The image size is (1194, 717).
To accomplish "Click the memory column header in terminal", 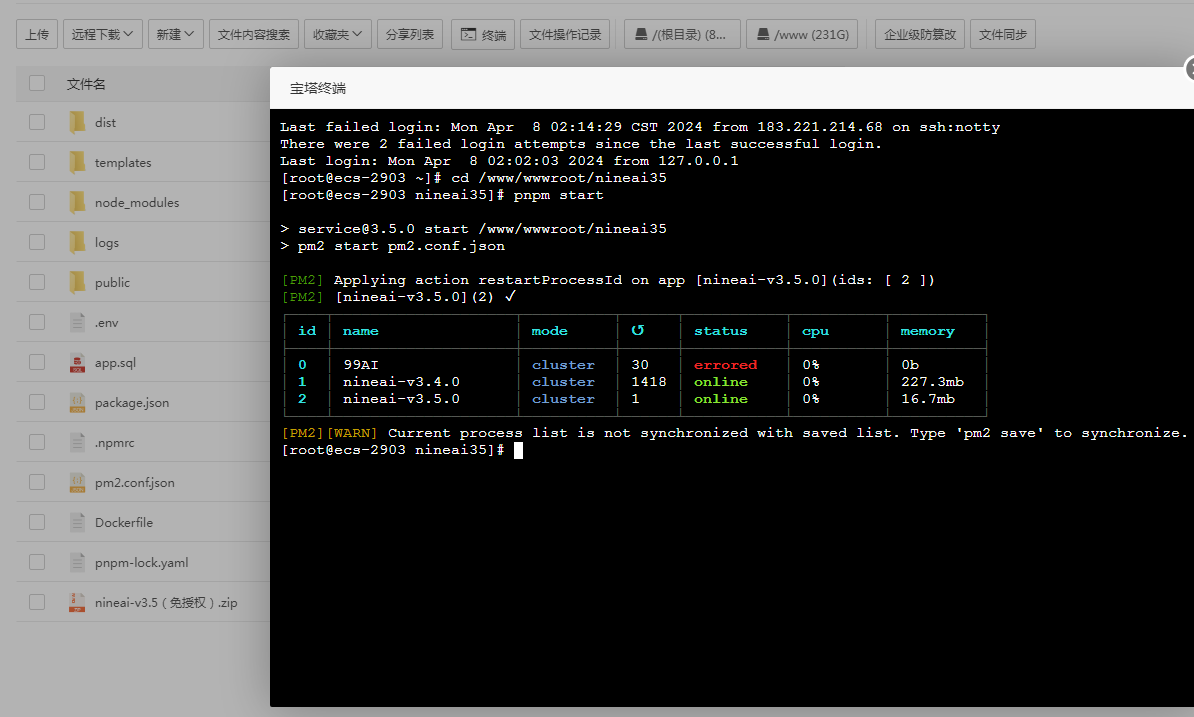I will tap(927, 331).
